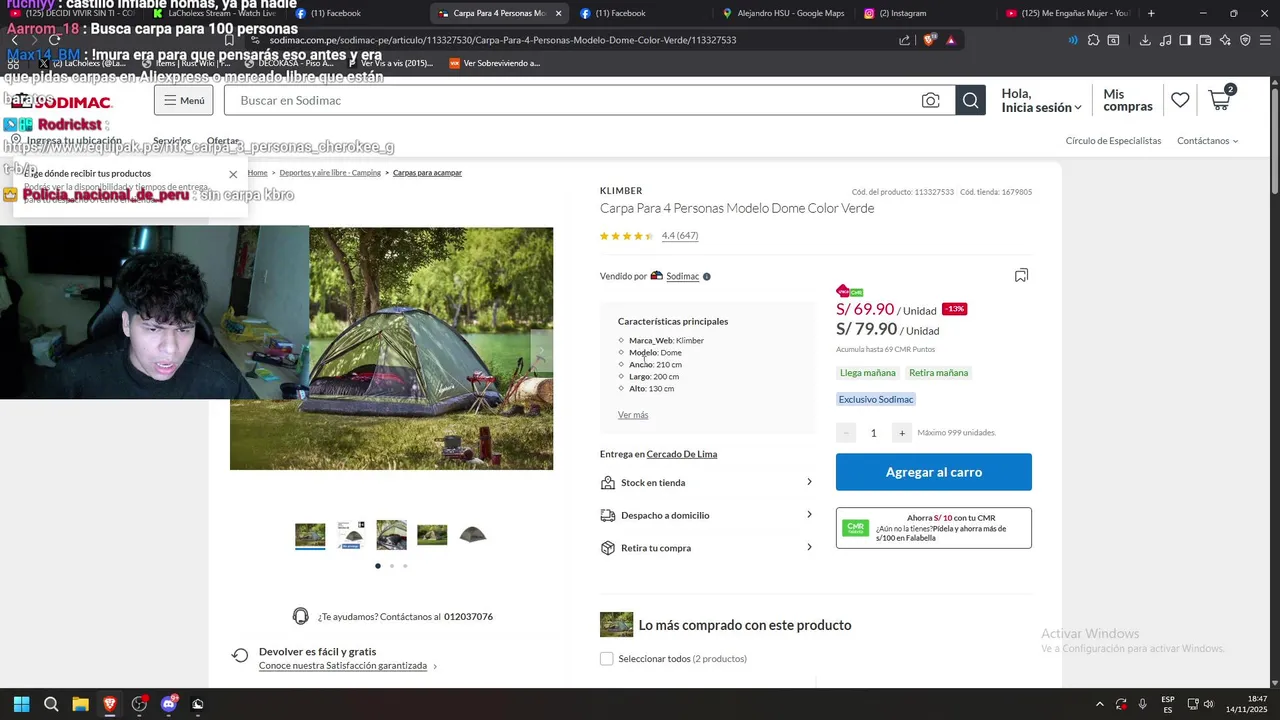Open 'Mis compras'
The height and width of the screenshot is (720, 1280).
tap(1127, 100)
